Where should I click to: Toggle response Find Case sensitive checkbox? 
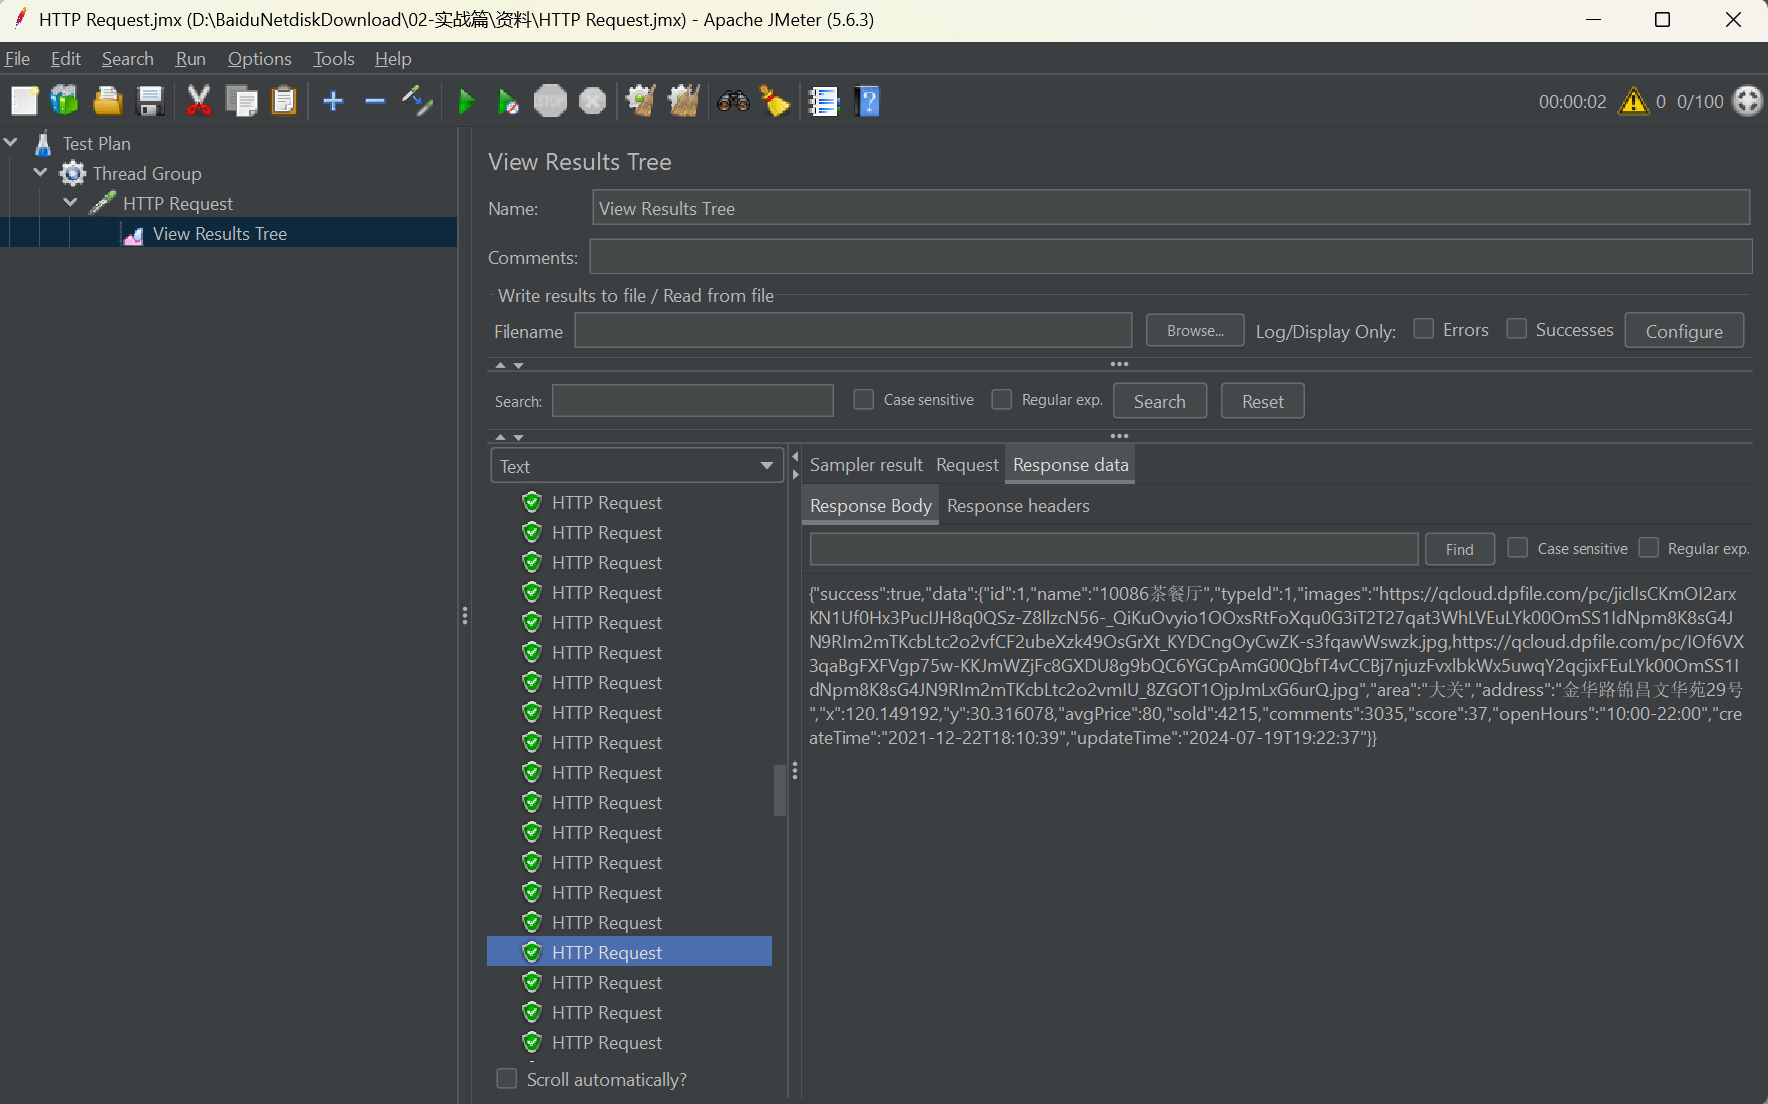[x=1517, y=547]
